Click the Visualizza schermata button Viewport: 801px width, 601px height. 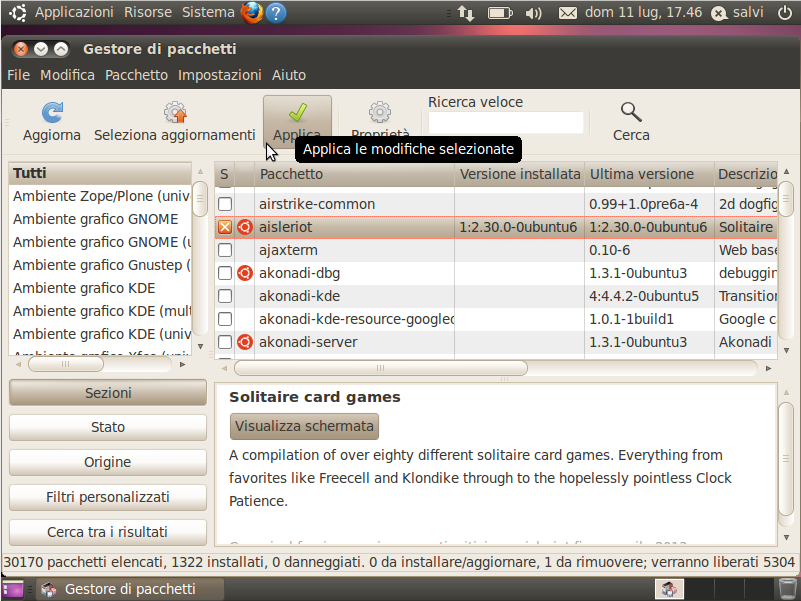pyautogui.click(x=304, y=426)
